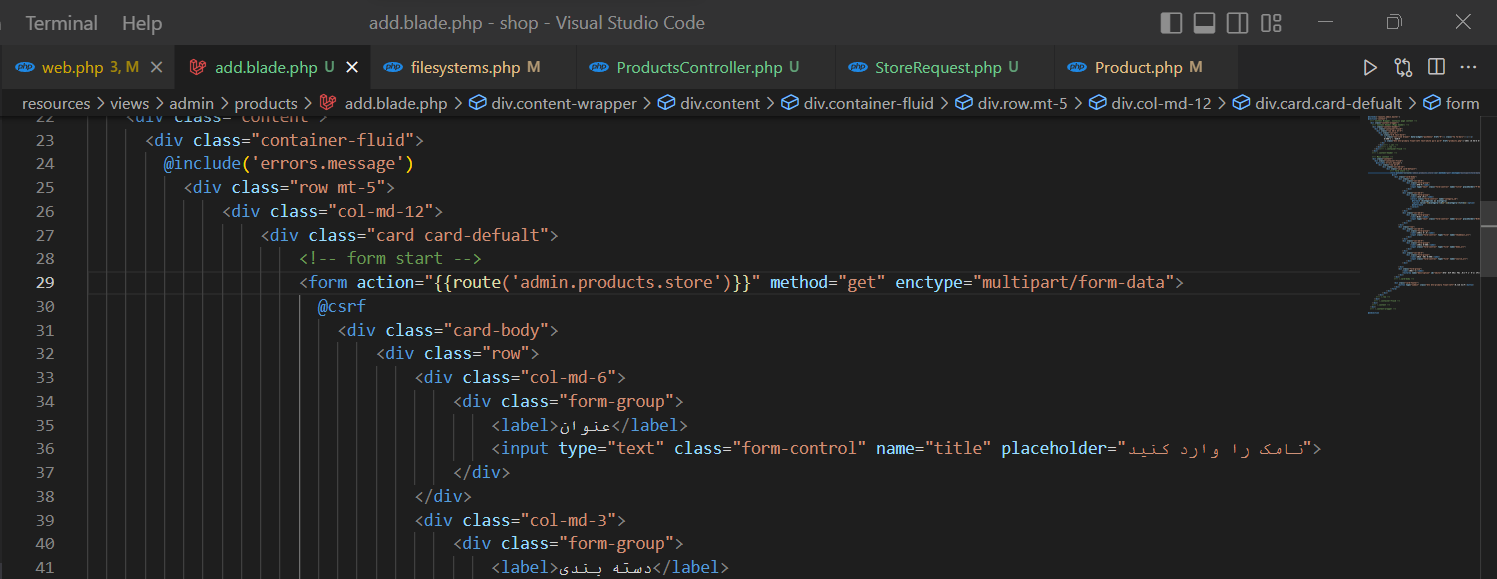Open the Terminal menu
Image resolution: width=1497 pixels, height=579 pixels.
coord(61,23)
